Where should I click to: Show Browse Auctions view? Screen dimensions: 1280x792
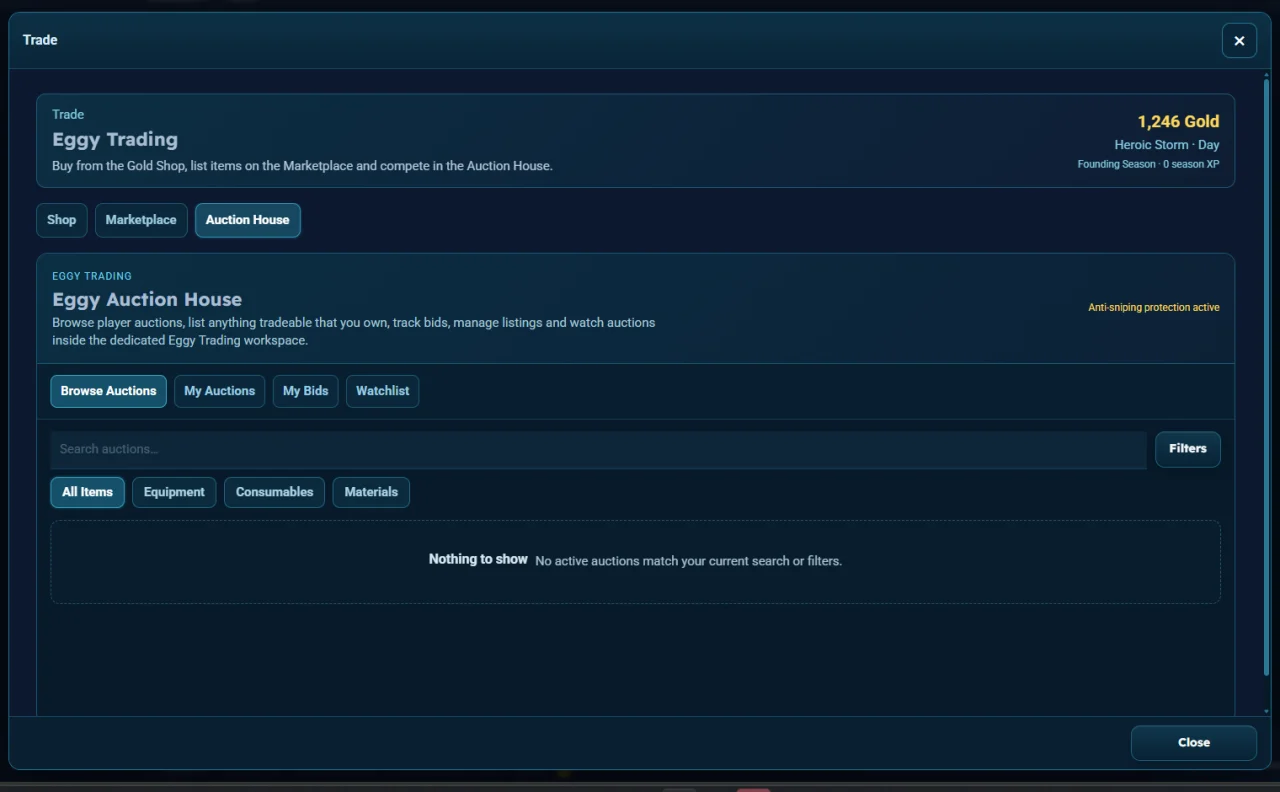point(108,391)
